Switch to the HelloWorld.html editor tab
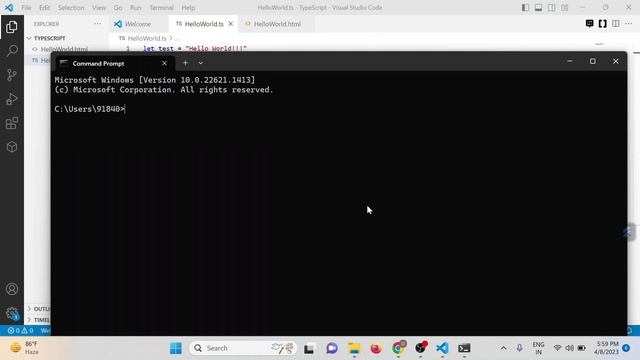The width and height of the screenshot is (640, 360). pyautogui.click(x=277, y=24)
